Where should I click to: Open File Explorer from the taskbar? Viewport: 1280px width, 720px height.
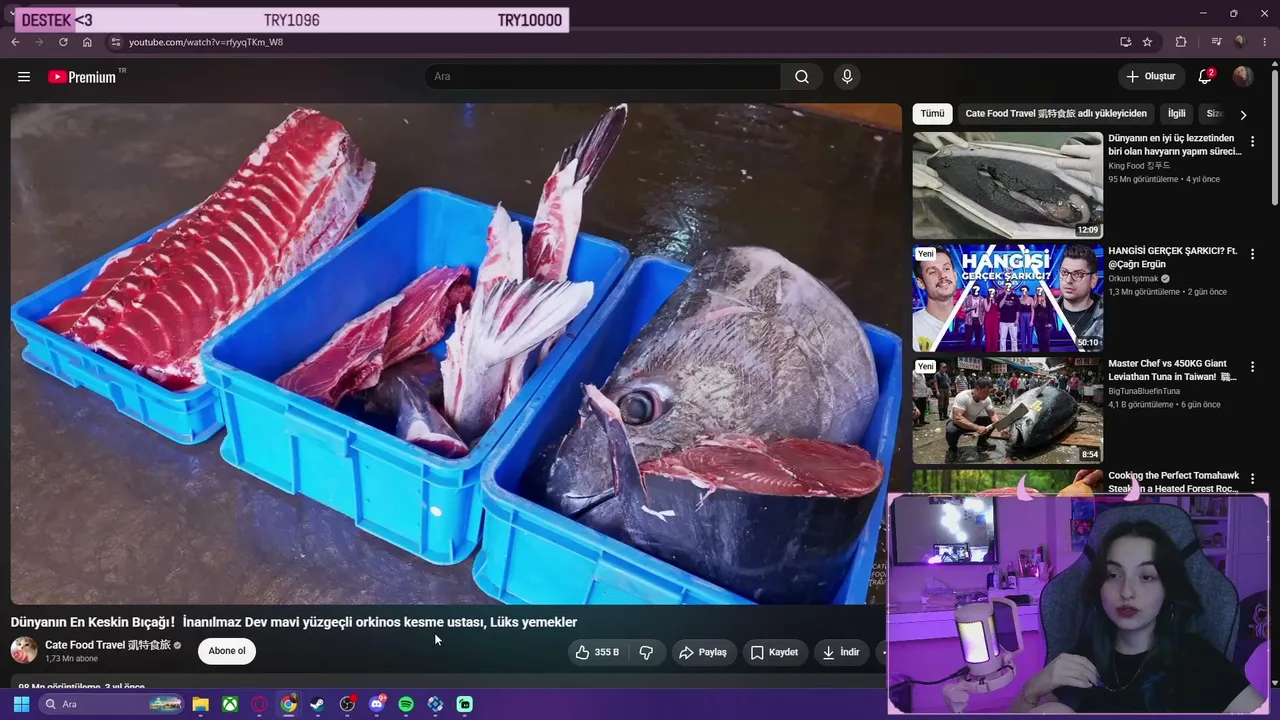point(200,704)
